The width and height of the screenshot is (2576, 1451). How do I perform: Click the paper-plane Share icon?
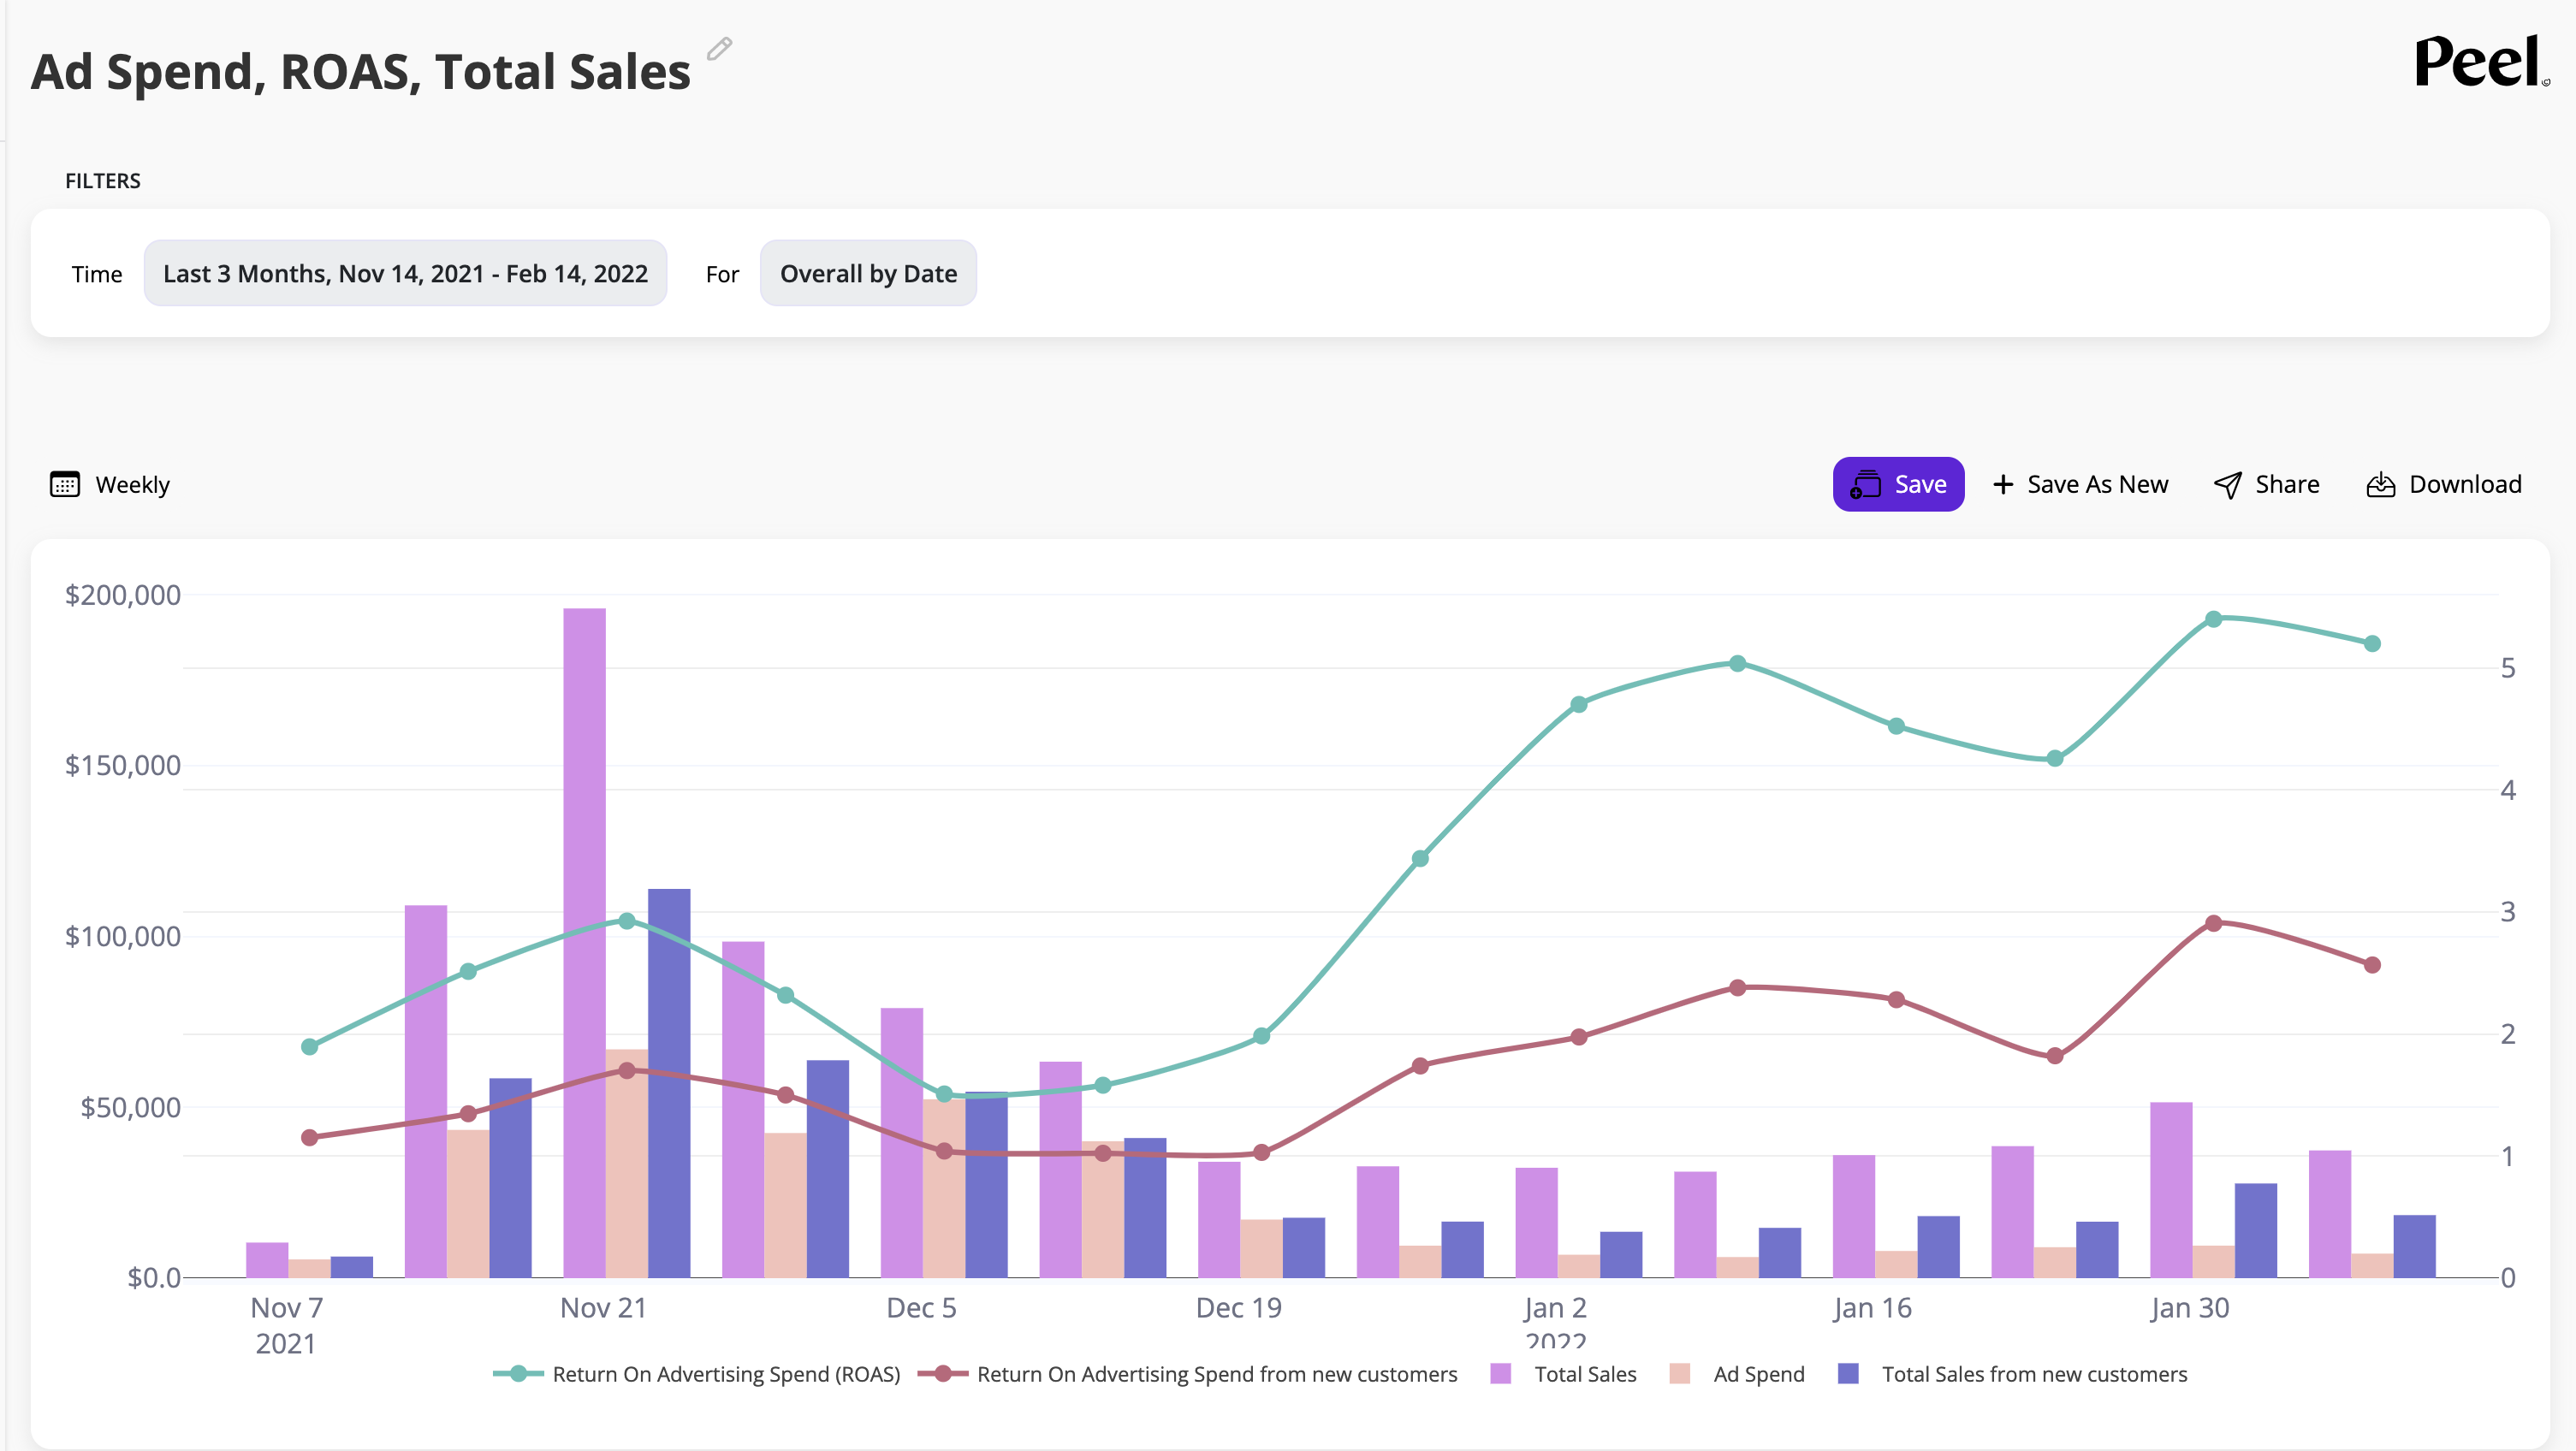[2227, 485]
